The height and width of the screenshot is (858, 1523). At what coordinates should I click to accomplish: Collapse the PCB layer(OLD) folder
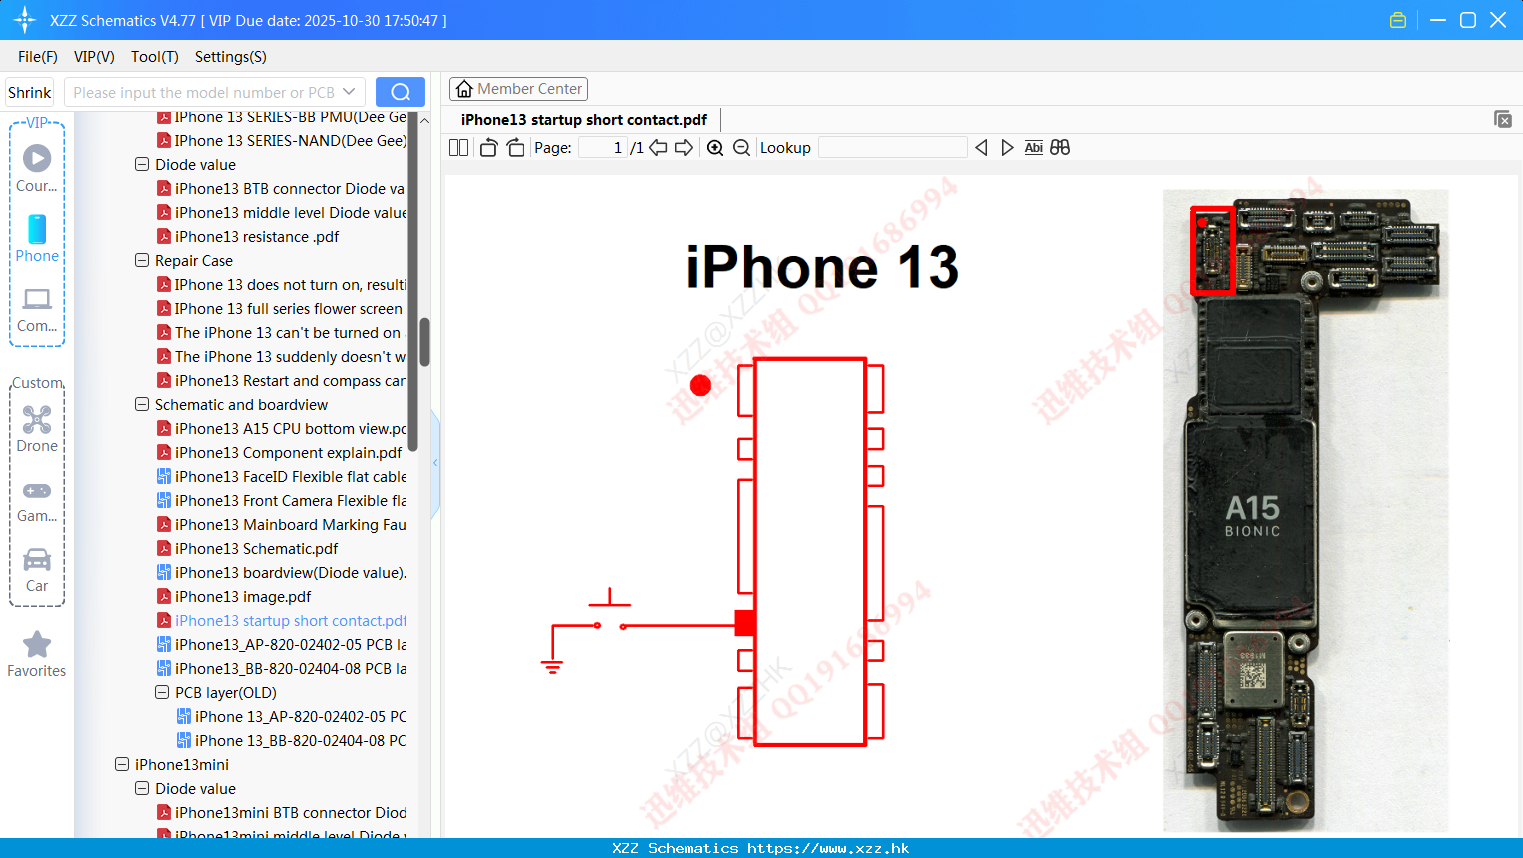(x=162, y=692)
